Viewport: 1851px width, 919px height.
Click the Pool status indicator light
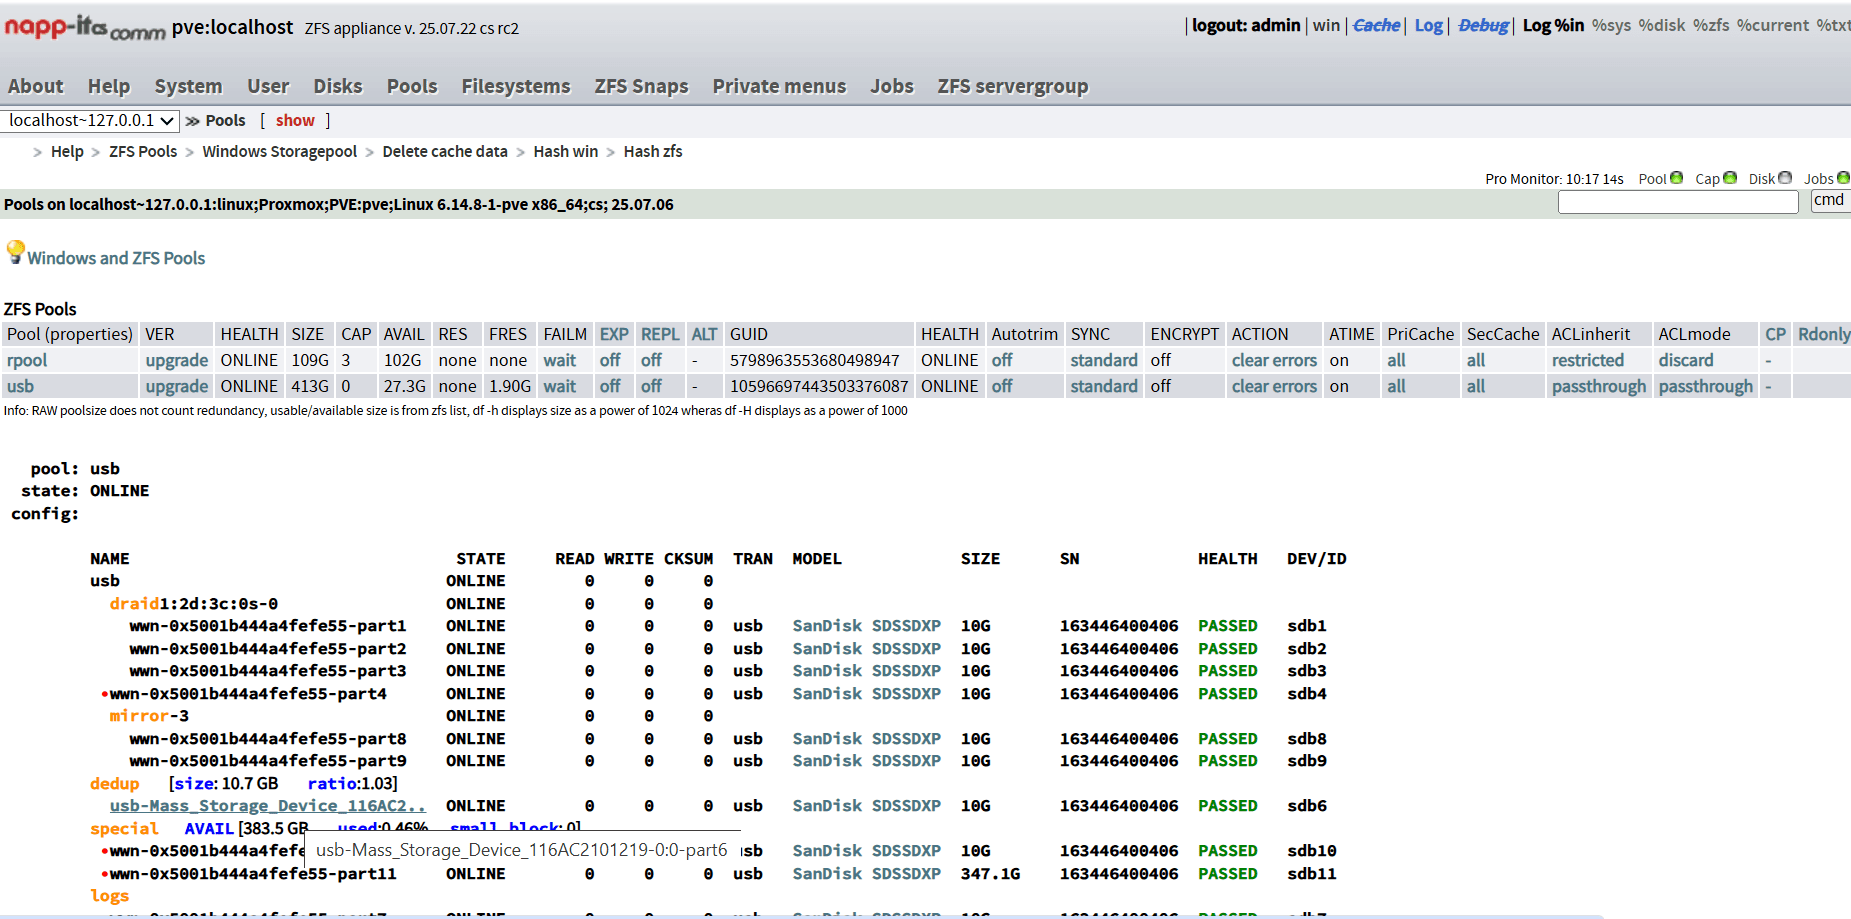pos(1676,178)
